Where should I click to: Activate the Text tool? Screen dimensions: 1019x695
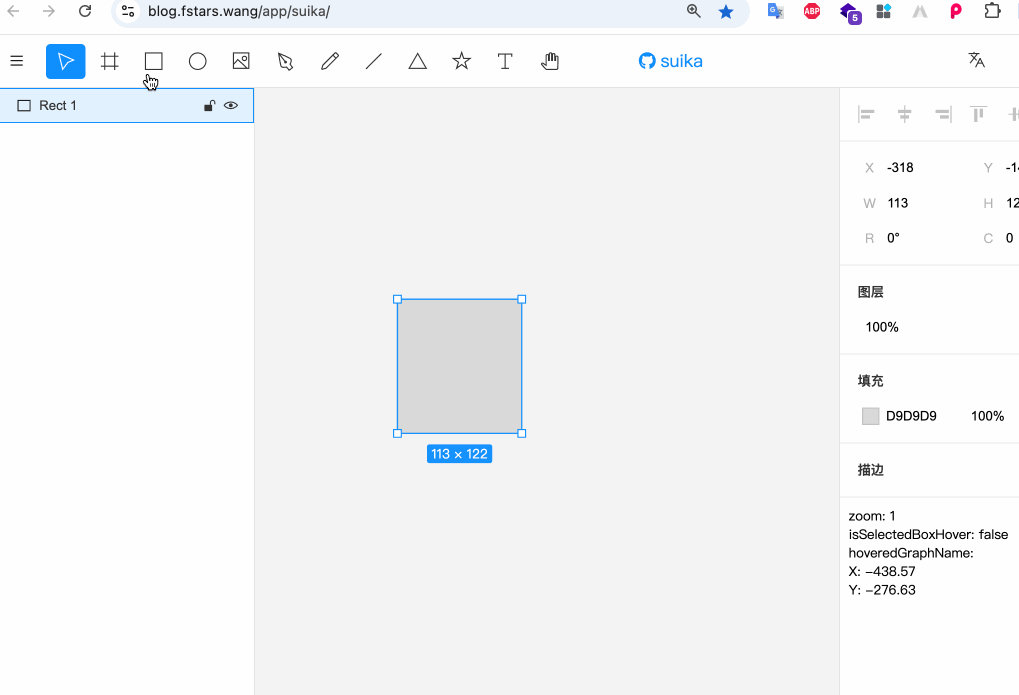click(x=505, y=61)
